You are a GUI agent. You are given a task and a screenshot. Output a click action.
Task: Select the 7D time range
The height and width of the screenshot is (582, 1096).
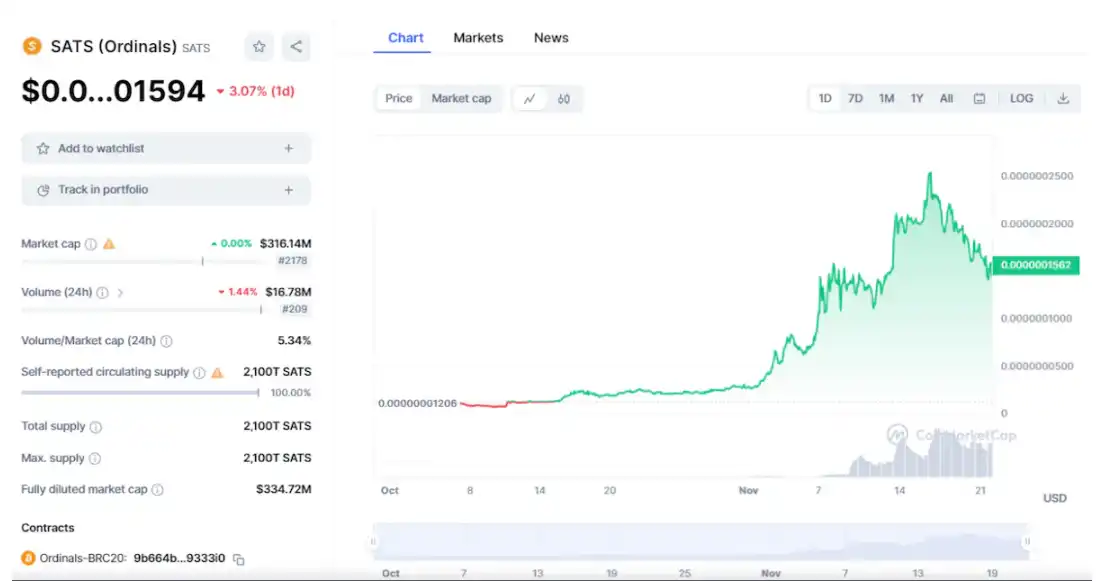point(855,98)
